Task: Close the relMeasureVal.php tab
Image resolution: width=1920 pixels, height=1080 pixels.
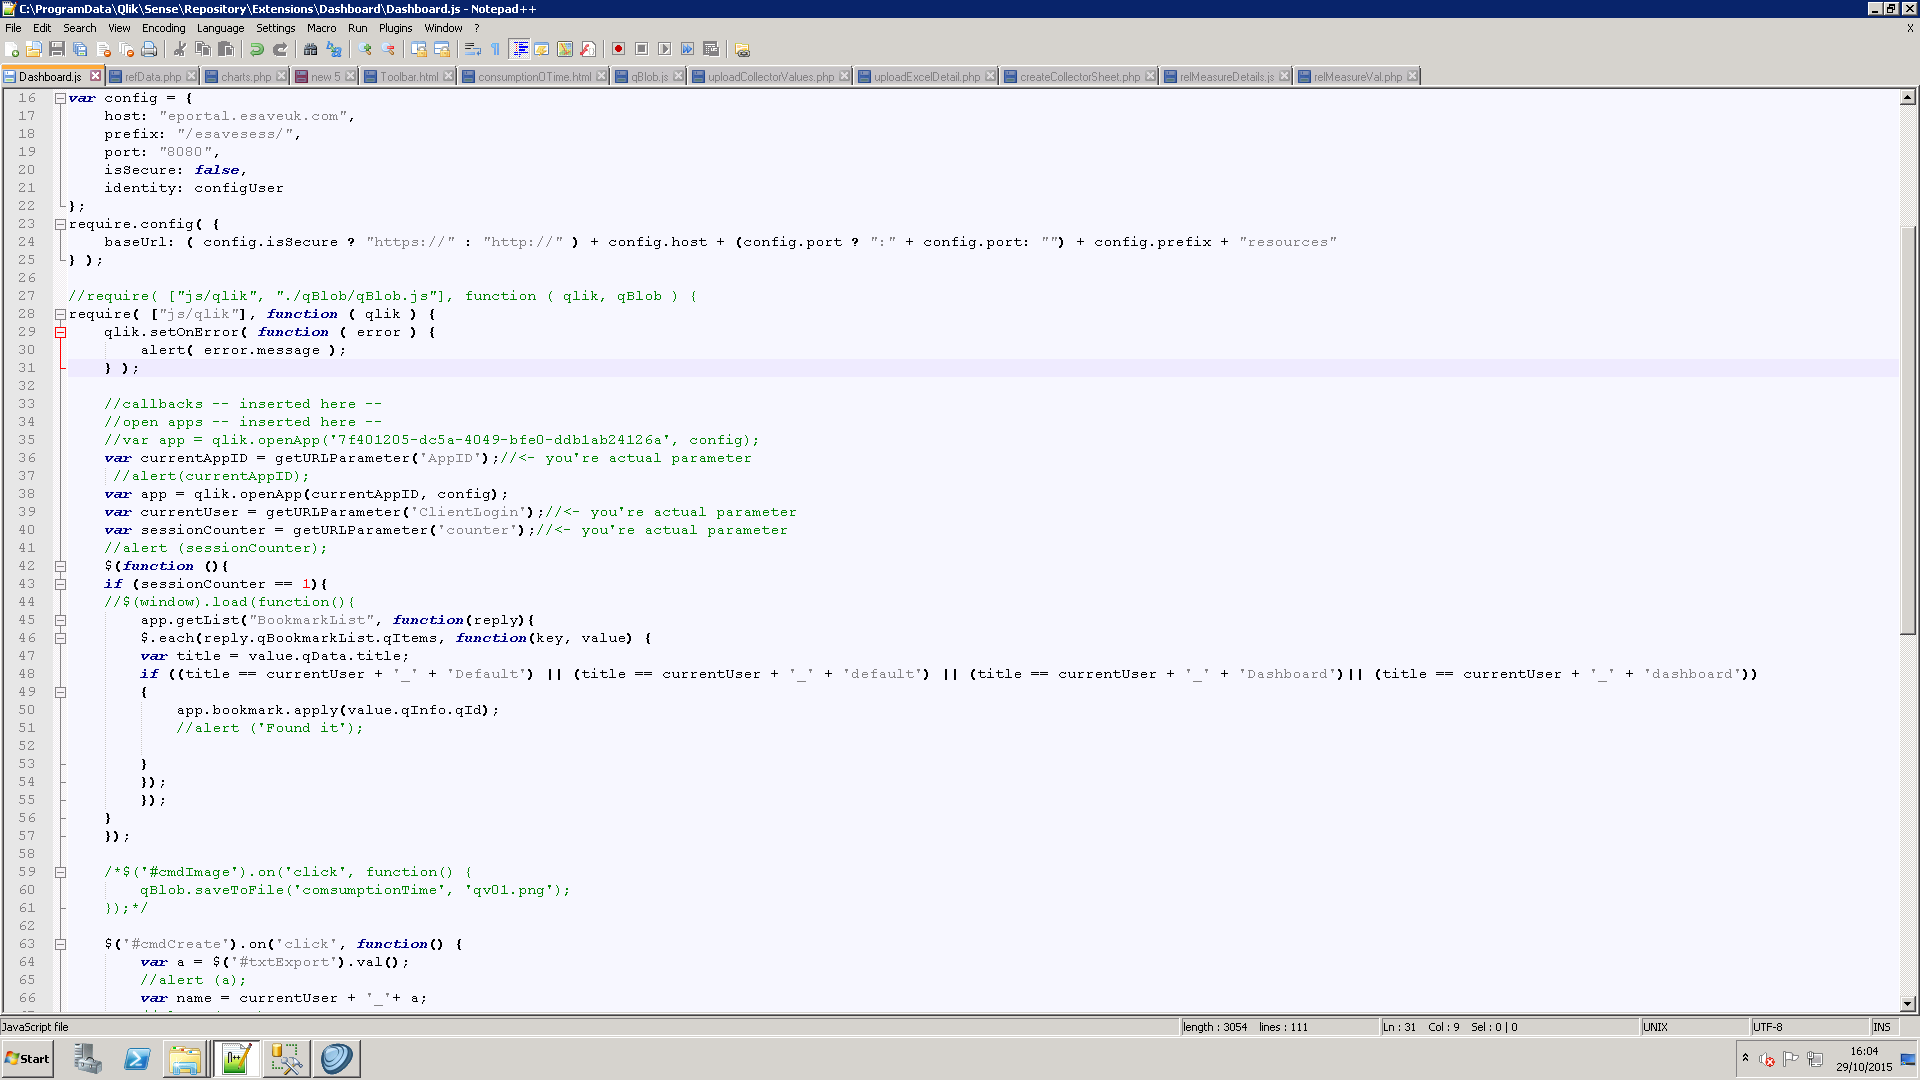Action: [x=1412, y=76]
